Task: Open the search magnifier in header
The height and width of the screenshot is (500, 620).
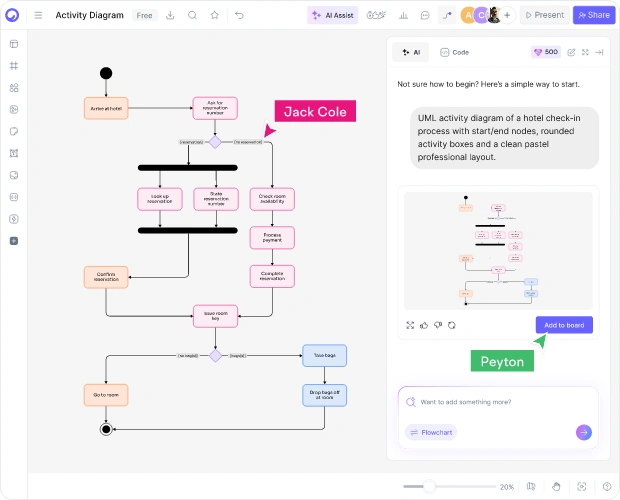Action: point(192,15)
